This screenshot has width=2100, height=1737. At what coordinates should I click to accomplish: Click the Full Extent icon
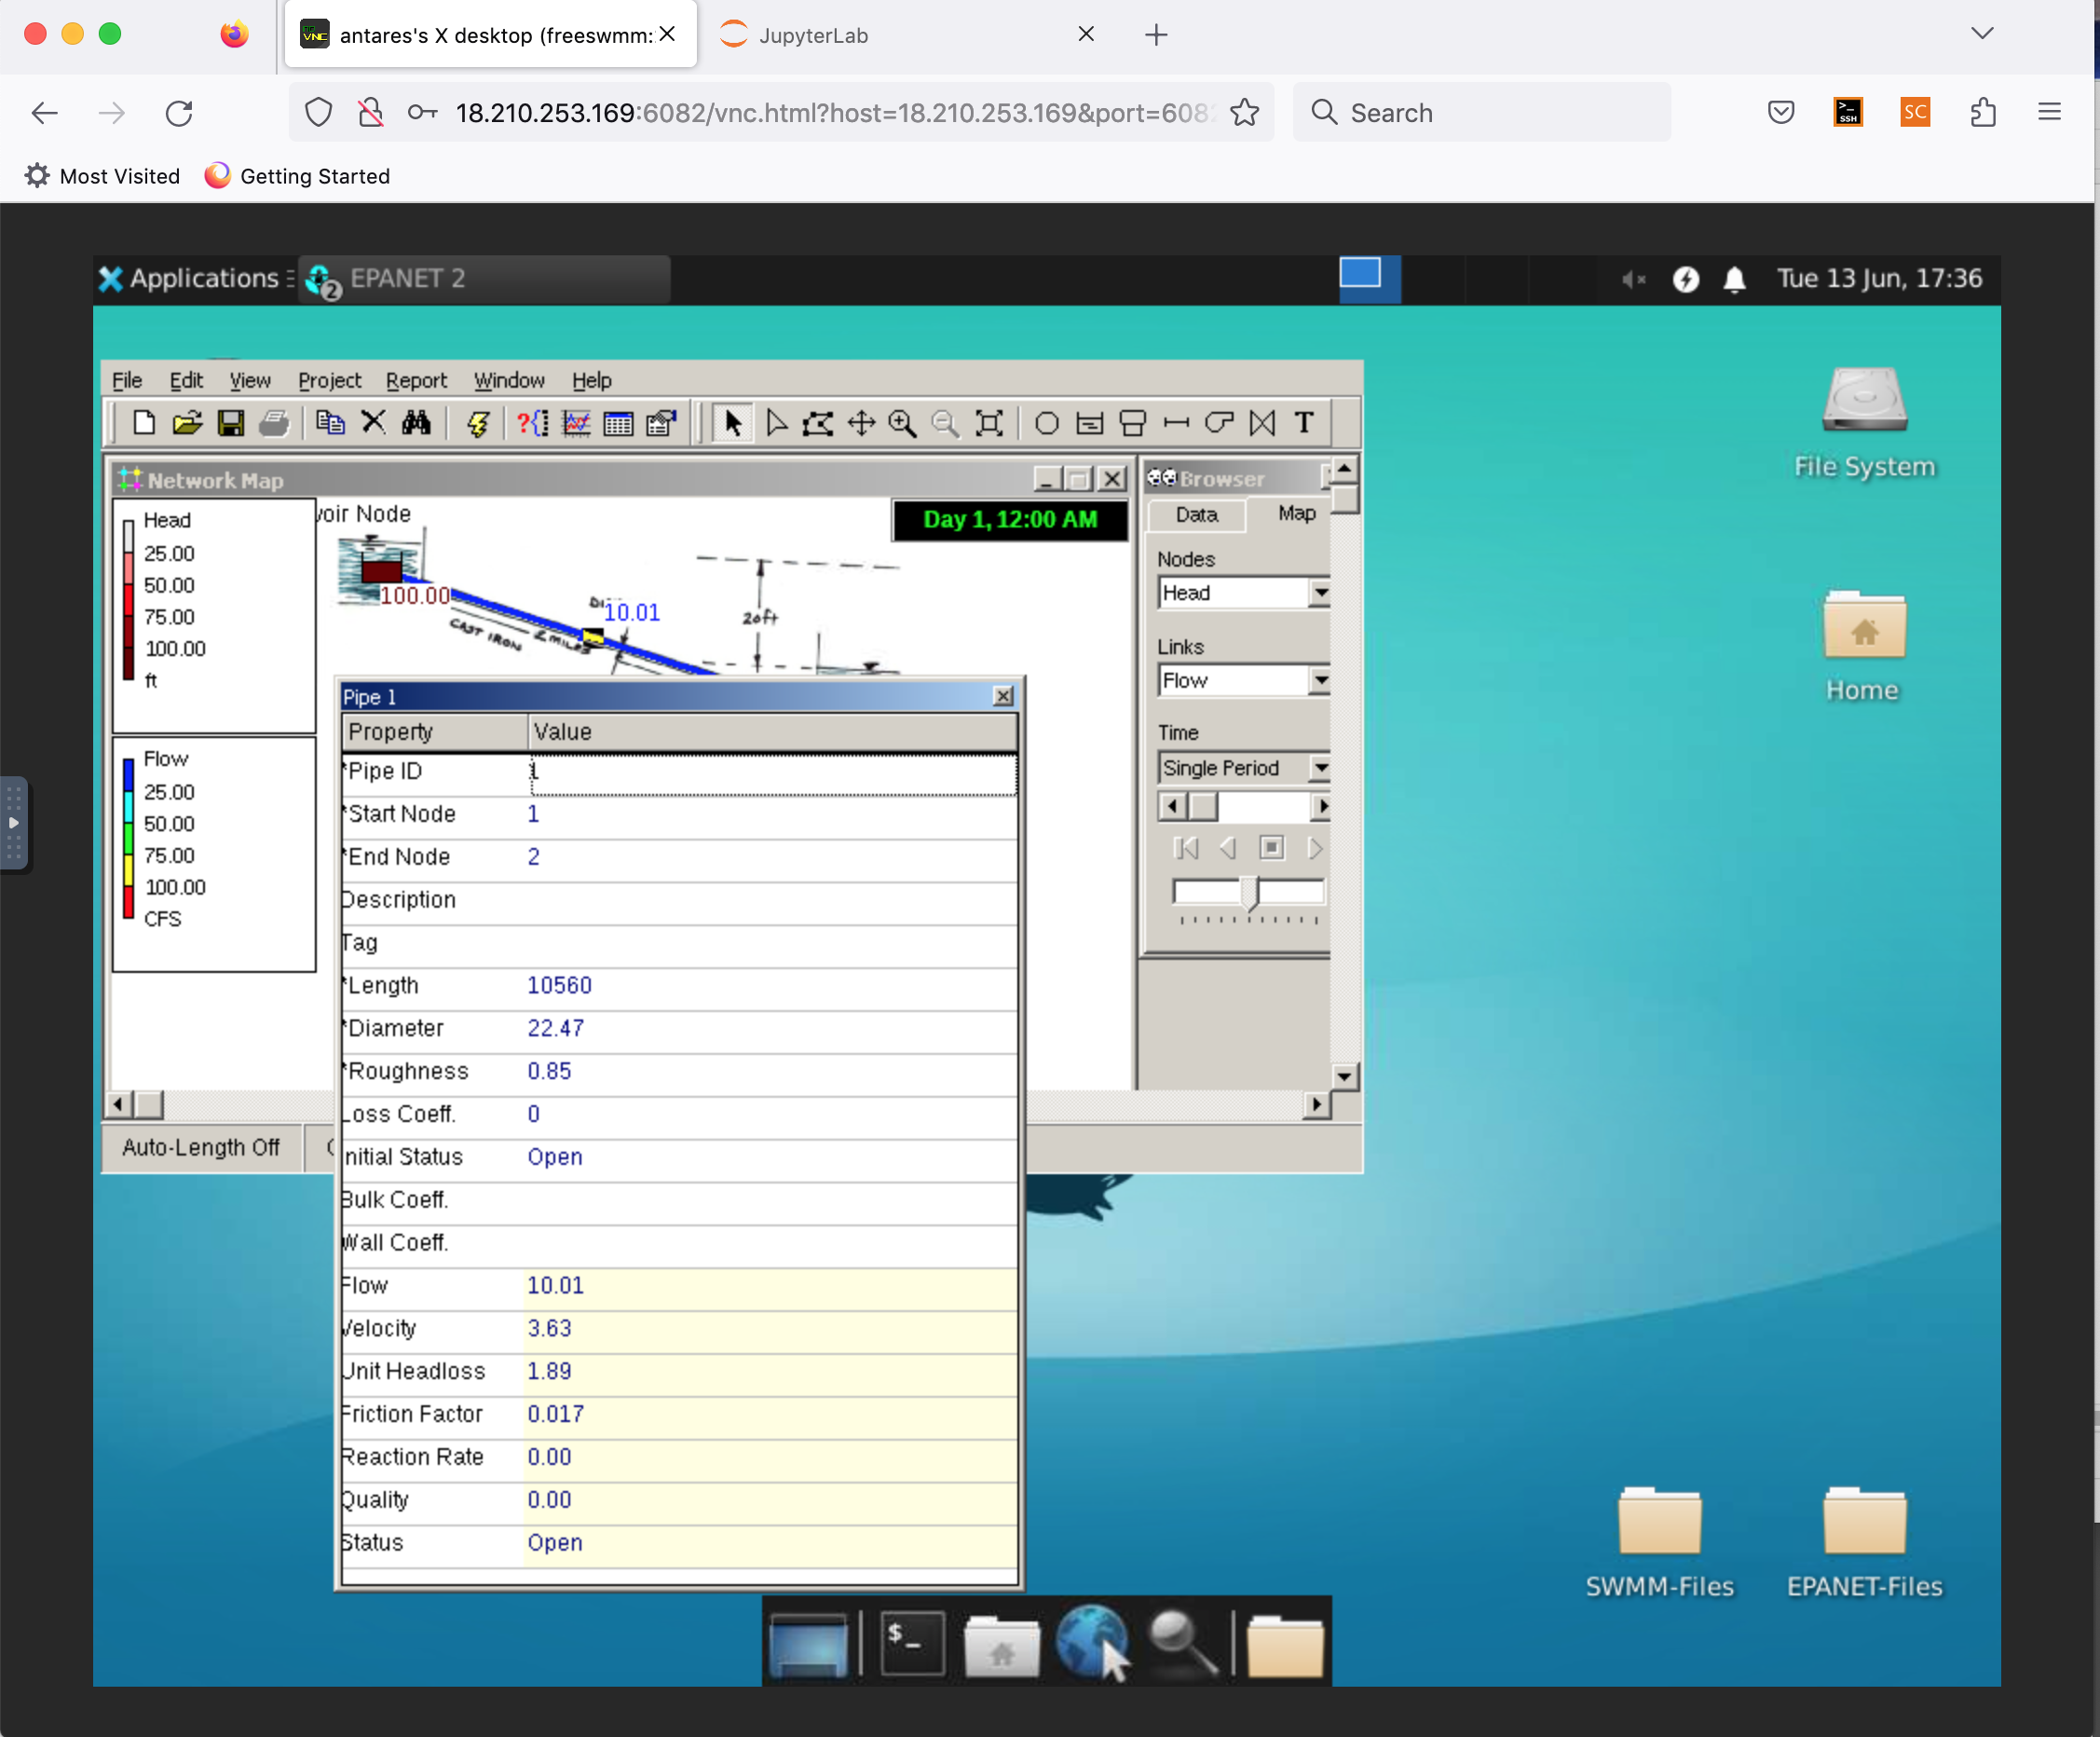[989, 424]
